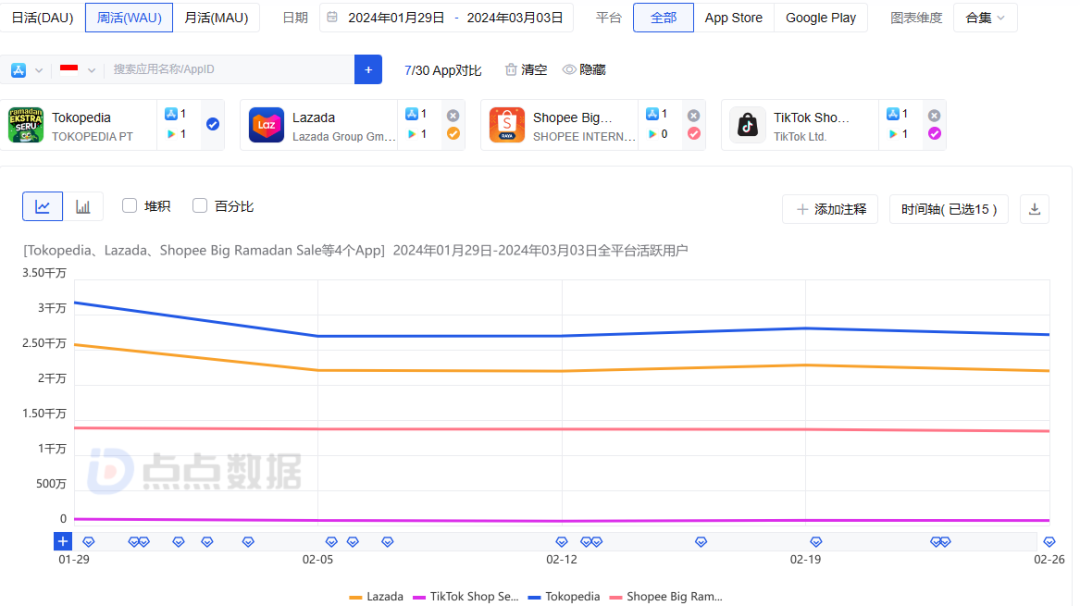The image size is (1080, 606).
Task: Switch to 日活(DAU) tab
Action: pyautogui.click(x=43, y=18)
